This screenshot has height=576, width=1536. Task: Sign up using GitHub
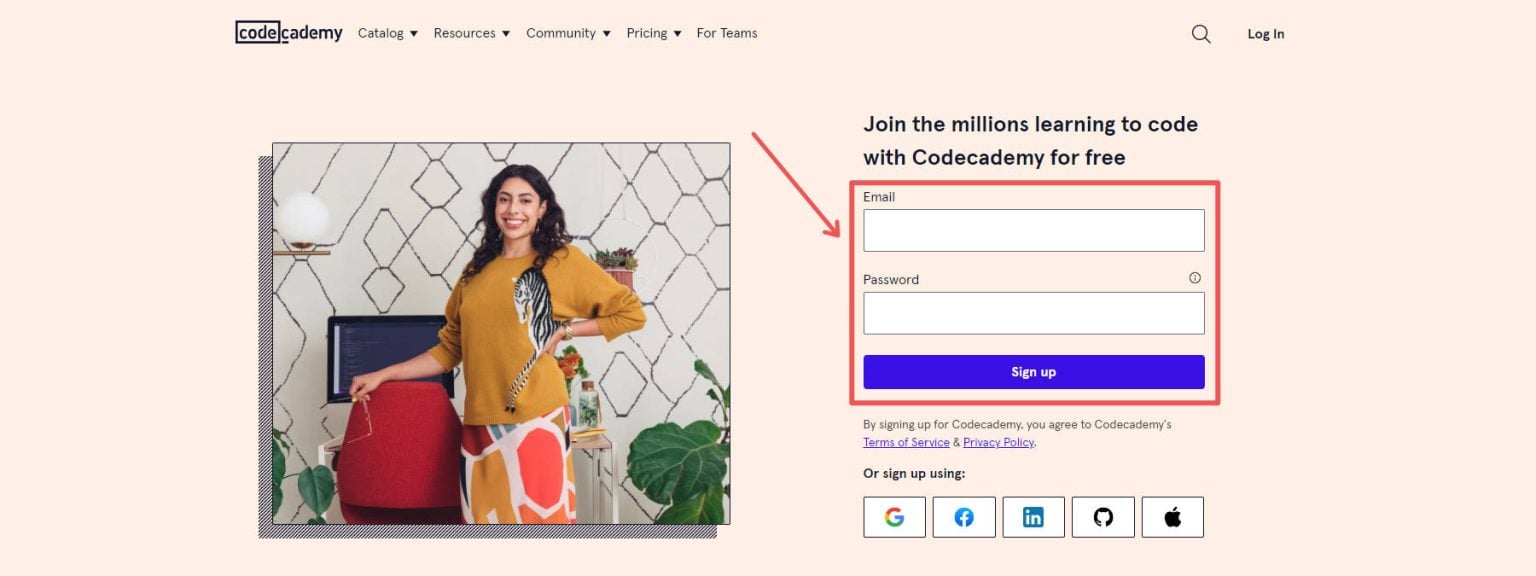point(1103,516)
